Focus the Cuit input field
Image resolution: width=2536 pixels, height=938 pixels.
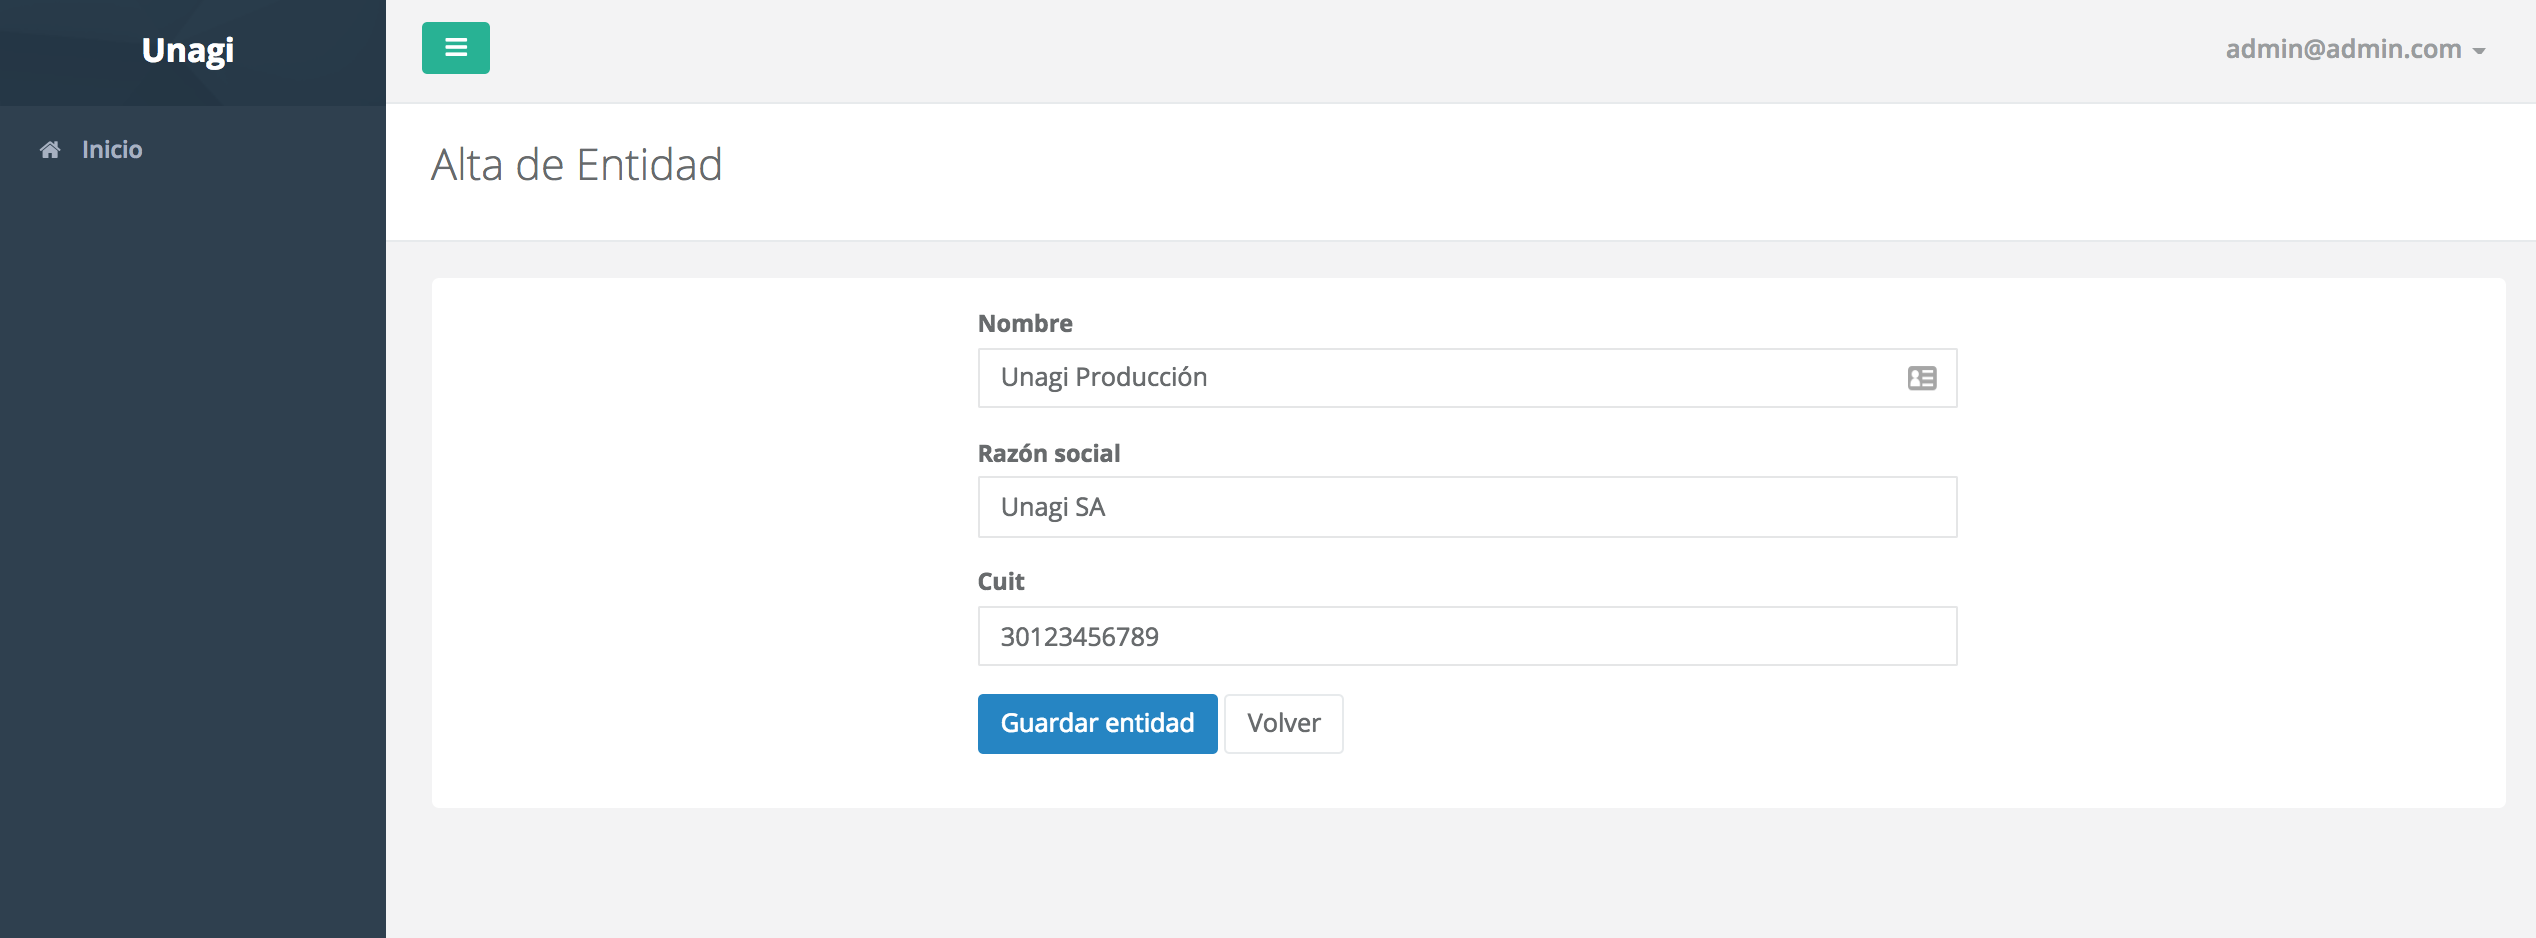click(1467, 636)
